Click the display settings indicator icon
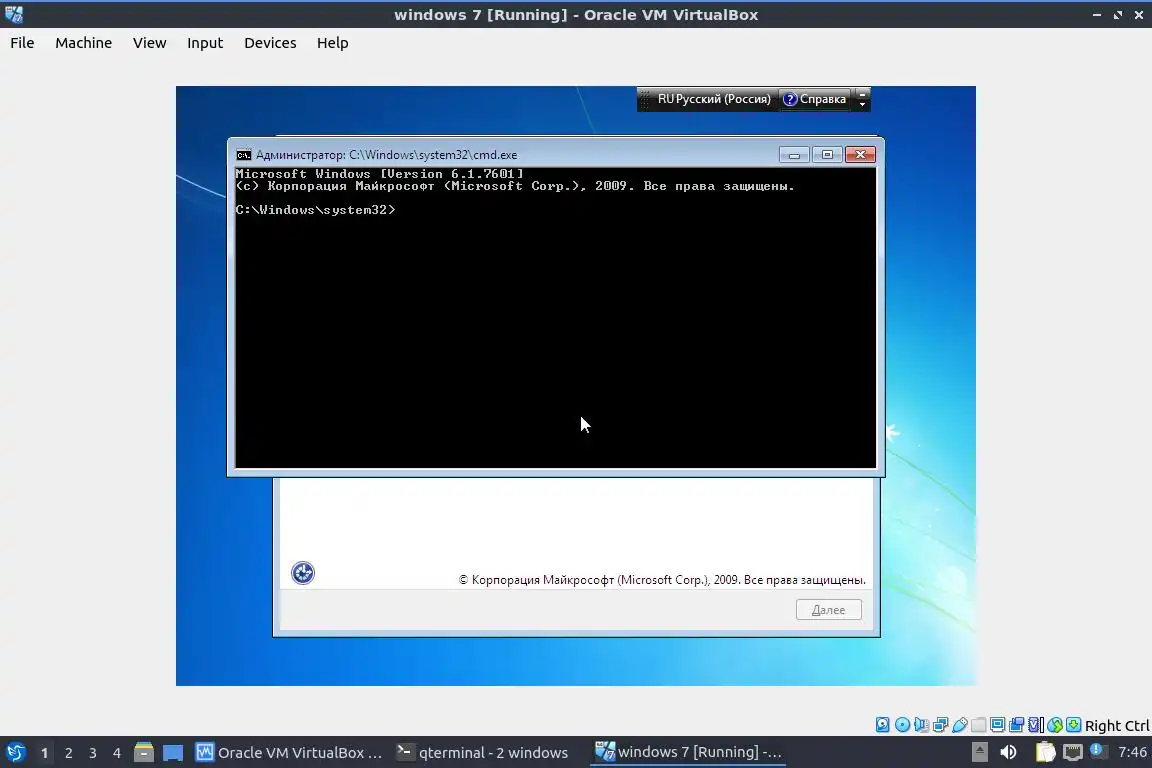 click(x=998, y=725)
